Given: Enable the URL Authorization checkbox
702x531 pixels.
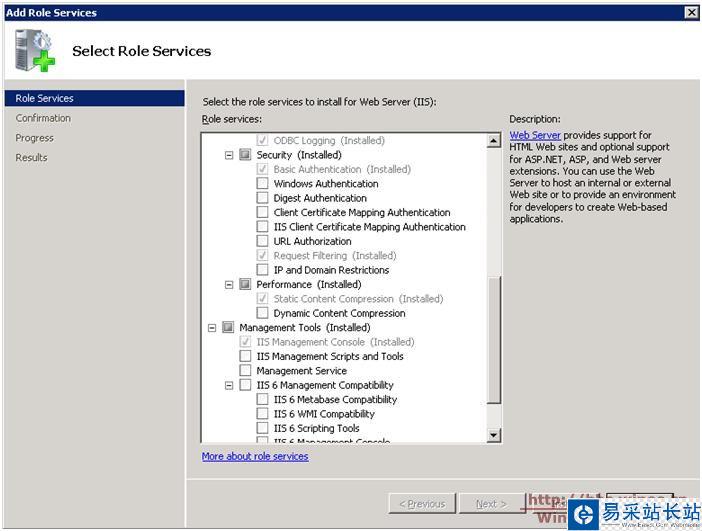Looking at the screenshot, I should coord(262,241).
